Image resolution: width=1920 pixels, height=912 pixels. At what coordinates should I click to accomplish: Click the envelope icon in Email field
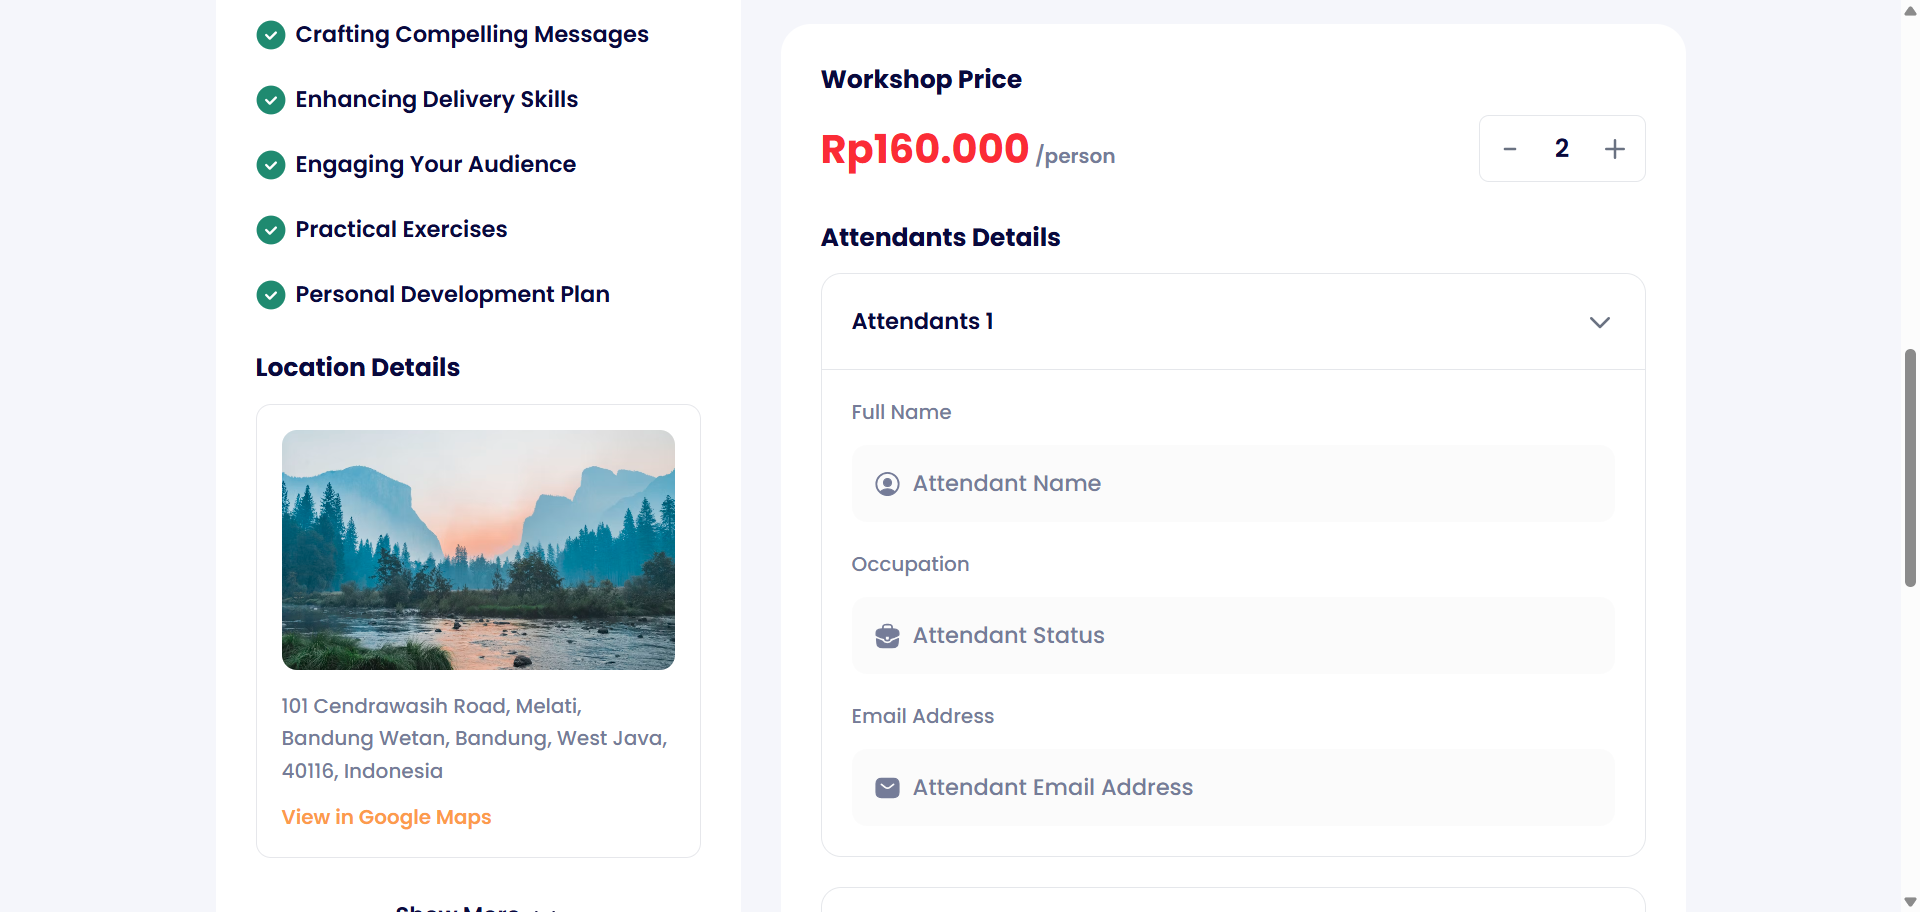pyautogui.click(x=887, y=788)
